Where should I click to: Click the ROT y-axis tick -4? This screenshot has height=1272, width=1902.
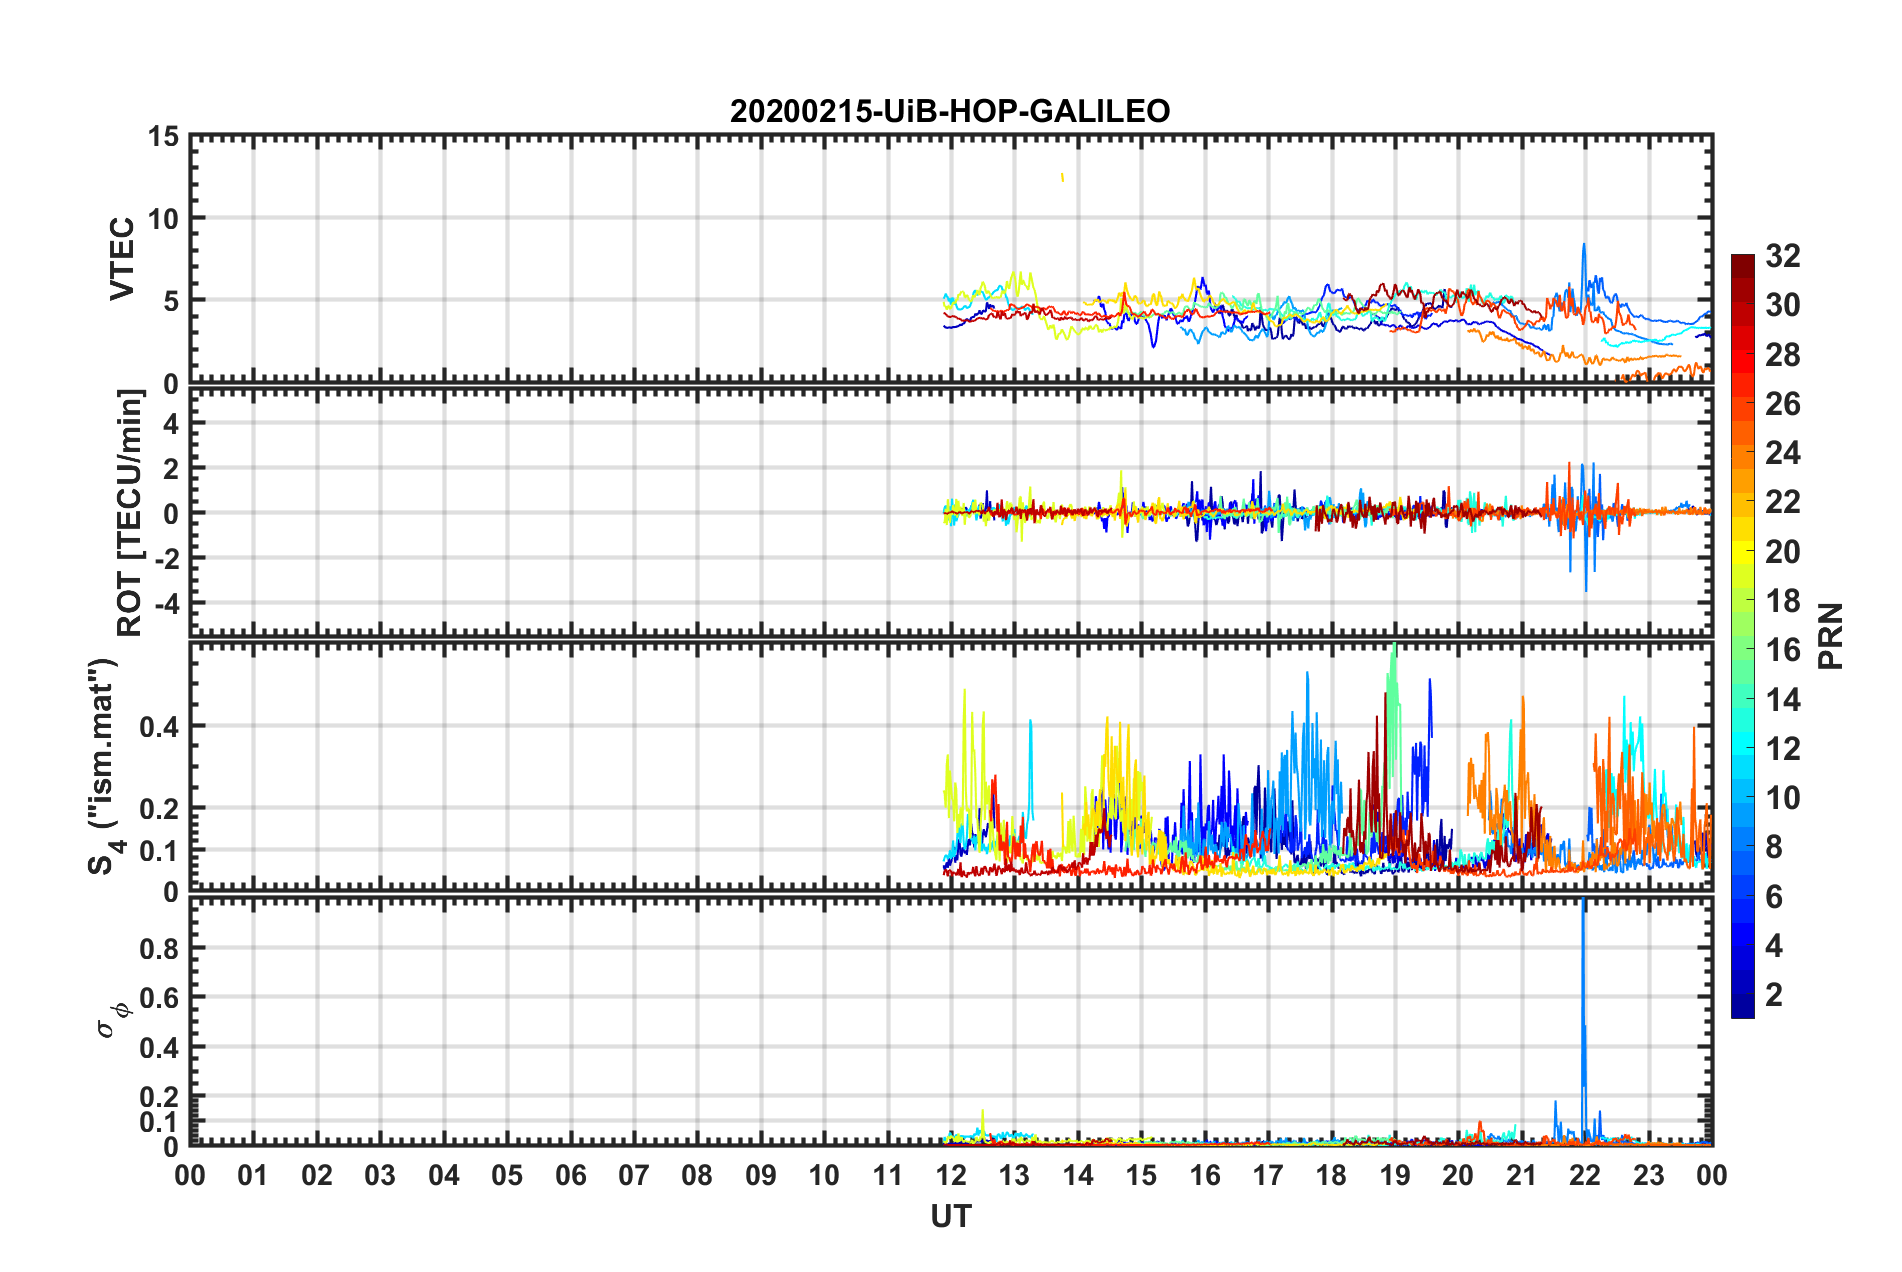167,603
